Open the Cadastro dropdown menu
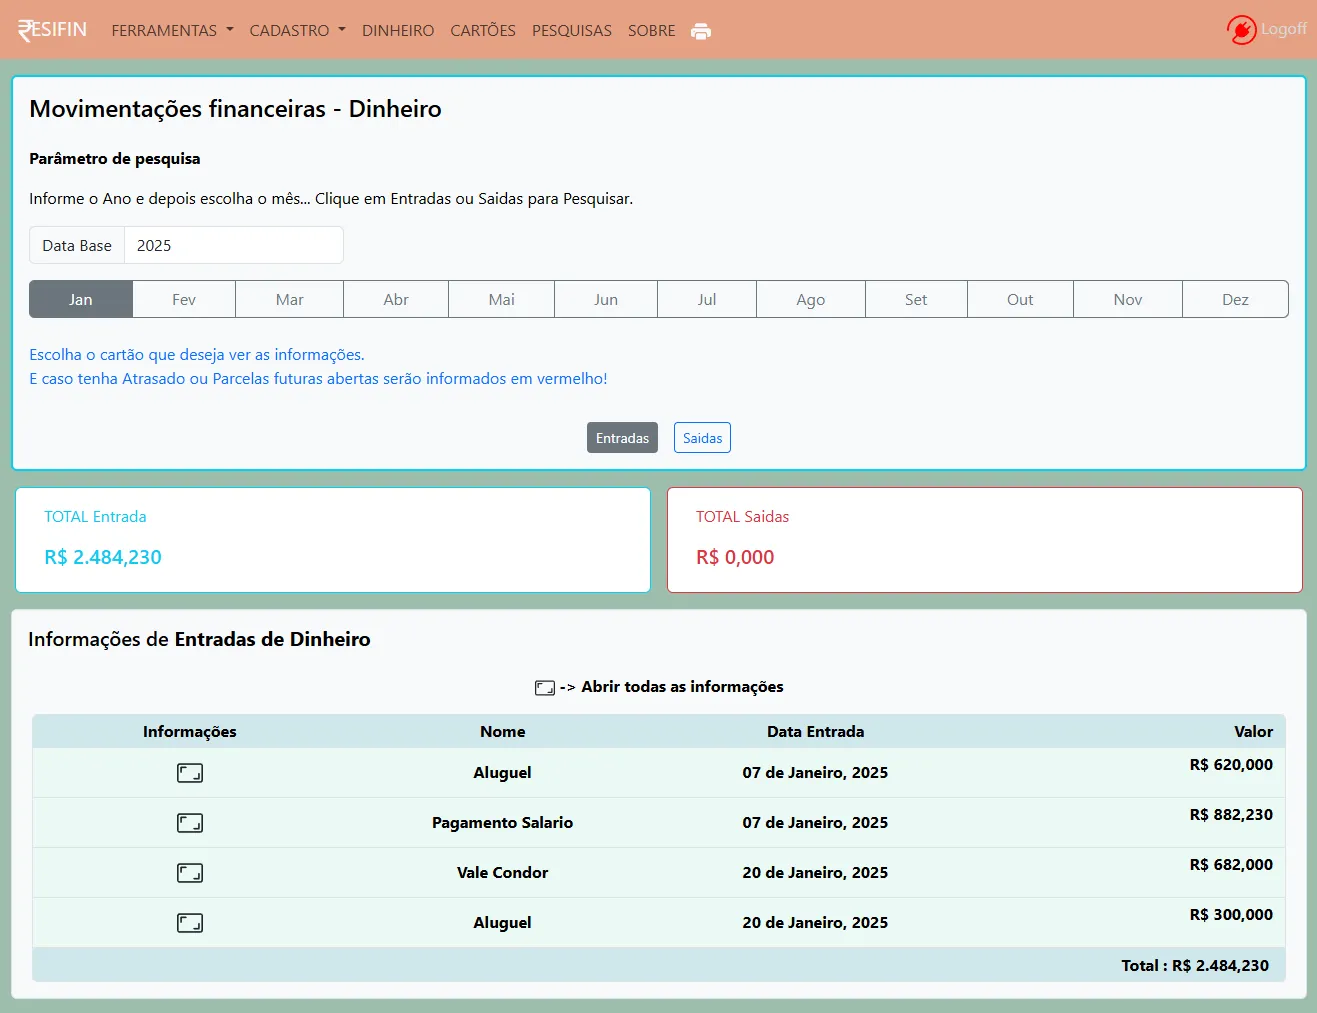 [x=297, y=31]
